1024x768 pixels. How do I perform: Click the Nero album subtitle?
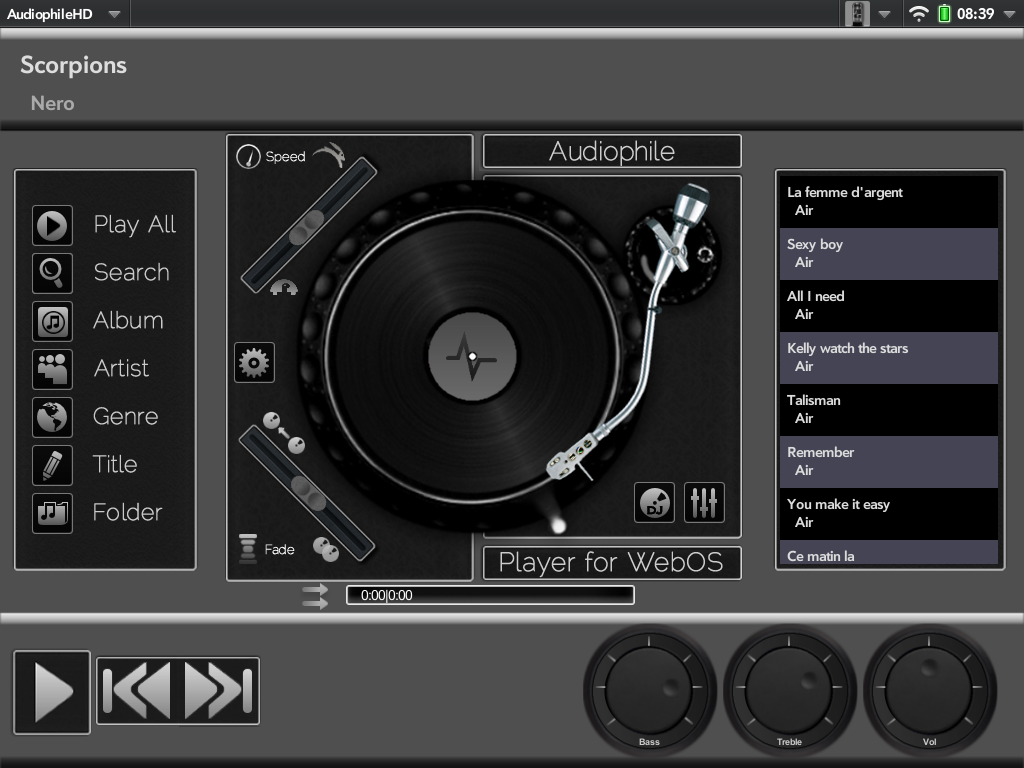(52, 103)
